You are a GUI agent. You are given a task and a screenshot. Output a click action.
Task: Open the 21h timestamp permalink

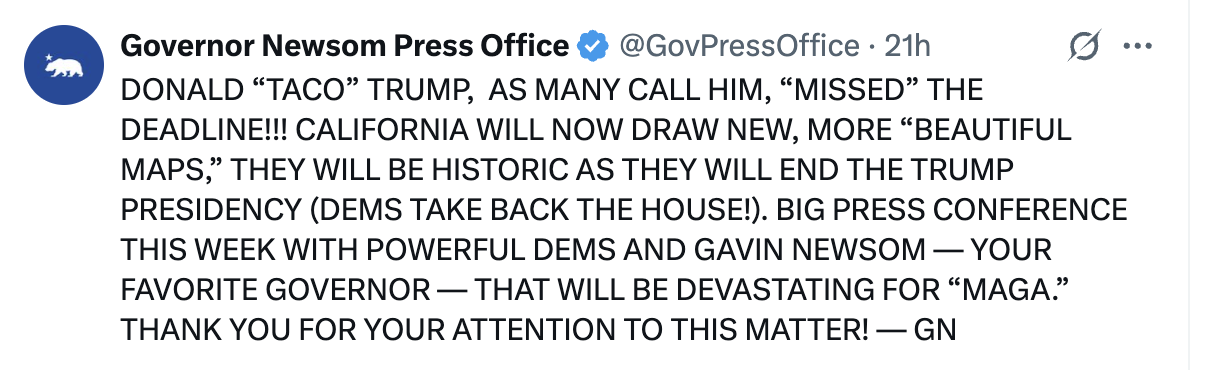tap(907, 45)
